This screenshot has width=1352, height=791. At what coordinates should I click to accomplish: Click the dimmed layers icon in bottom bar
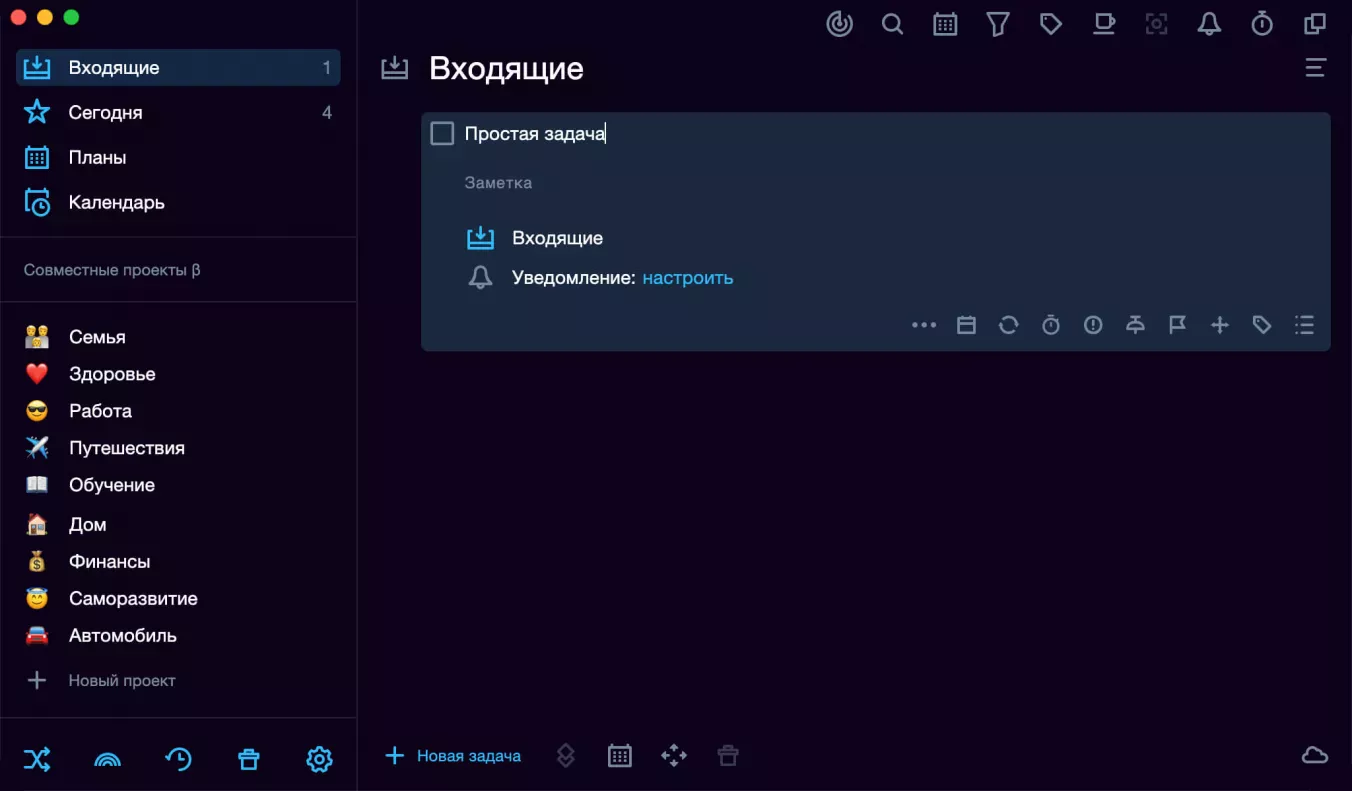[566, 756]
